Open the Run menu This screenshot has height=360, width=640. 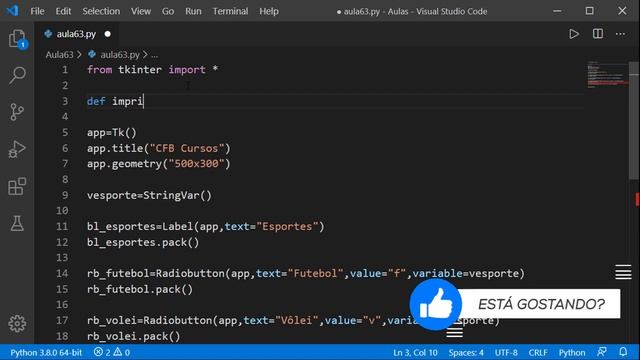(193, 11)
